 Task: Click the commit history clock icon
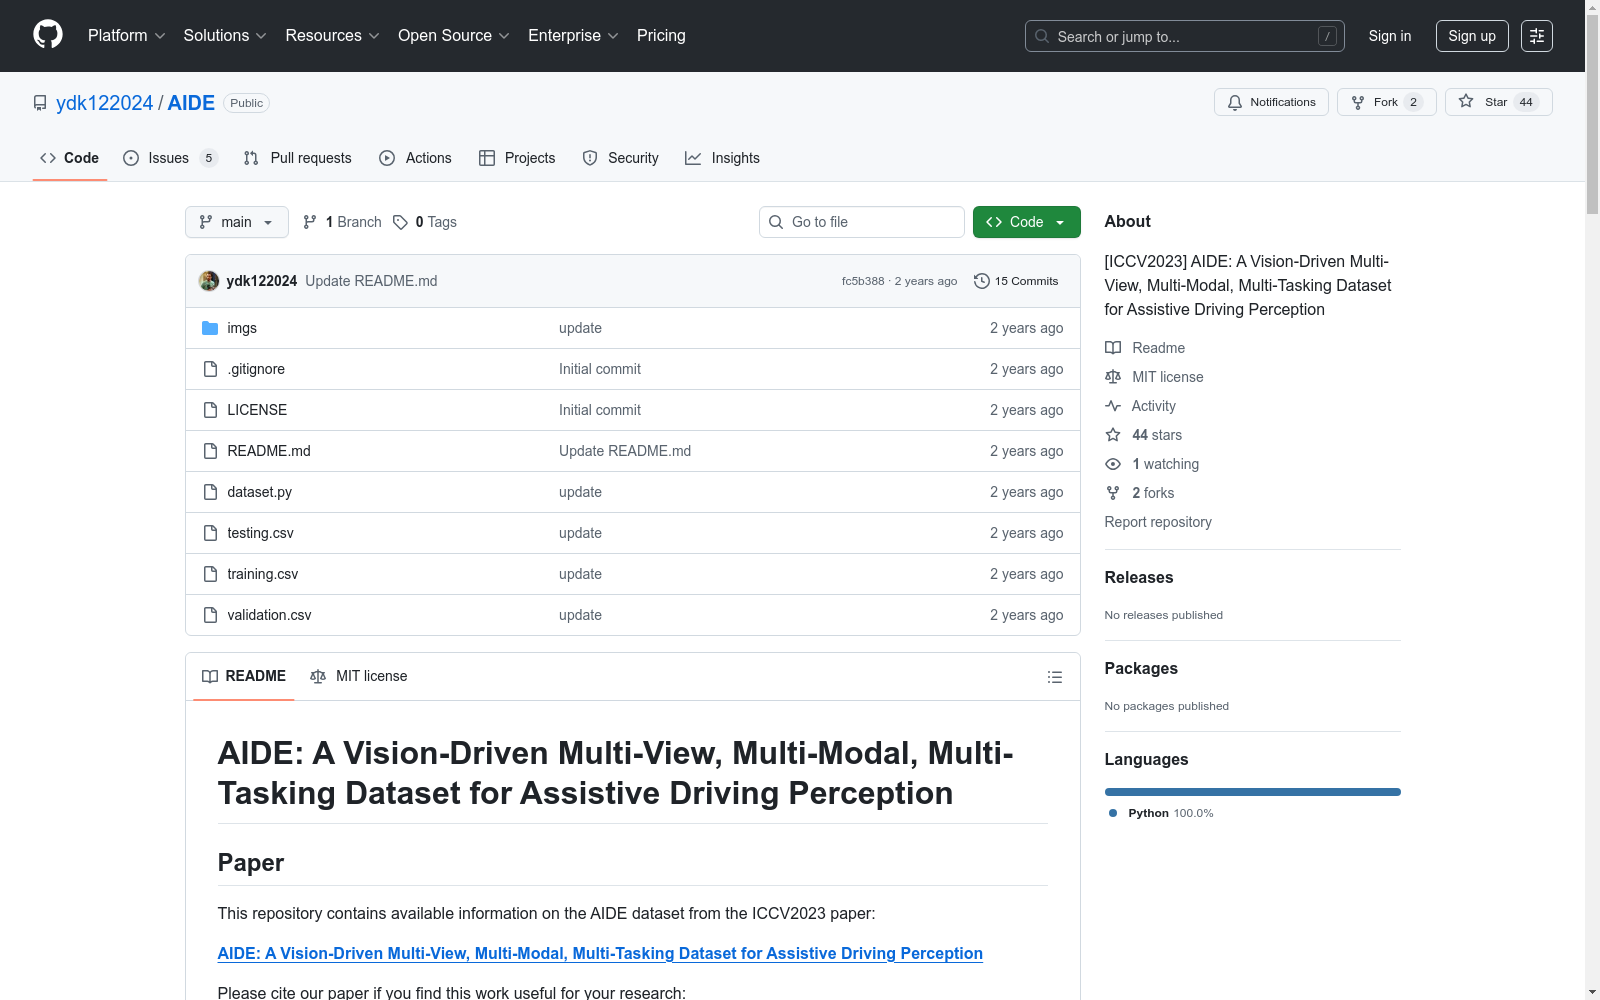(982, 281)
